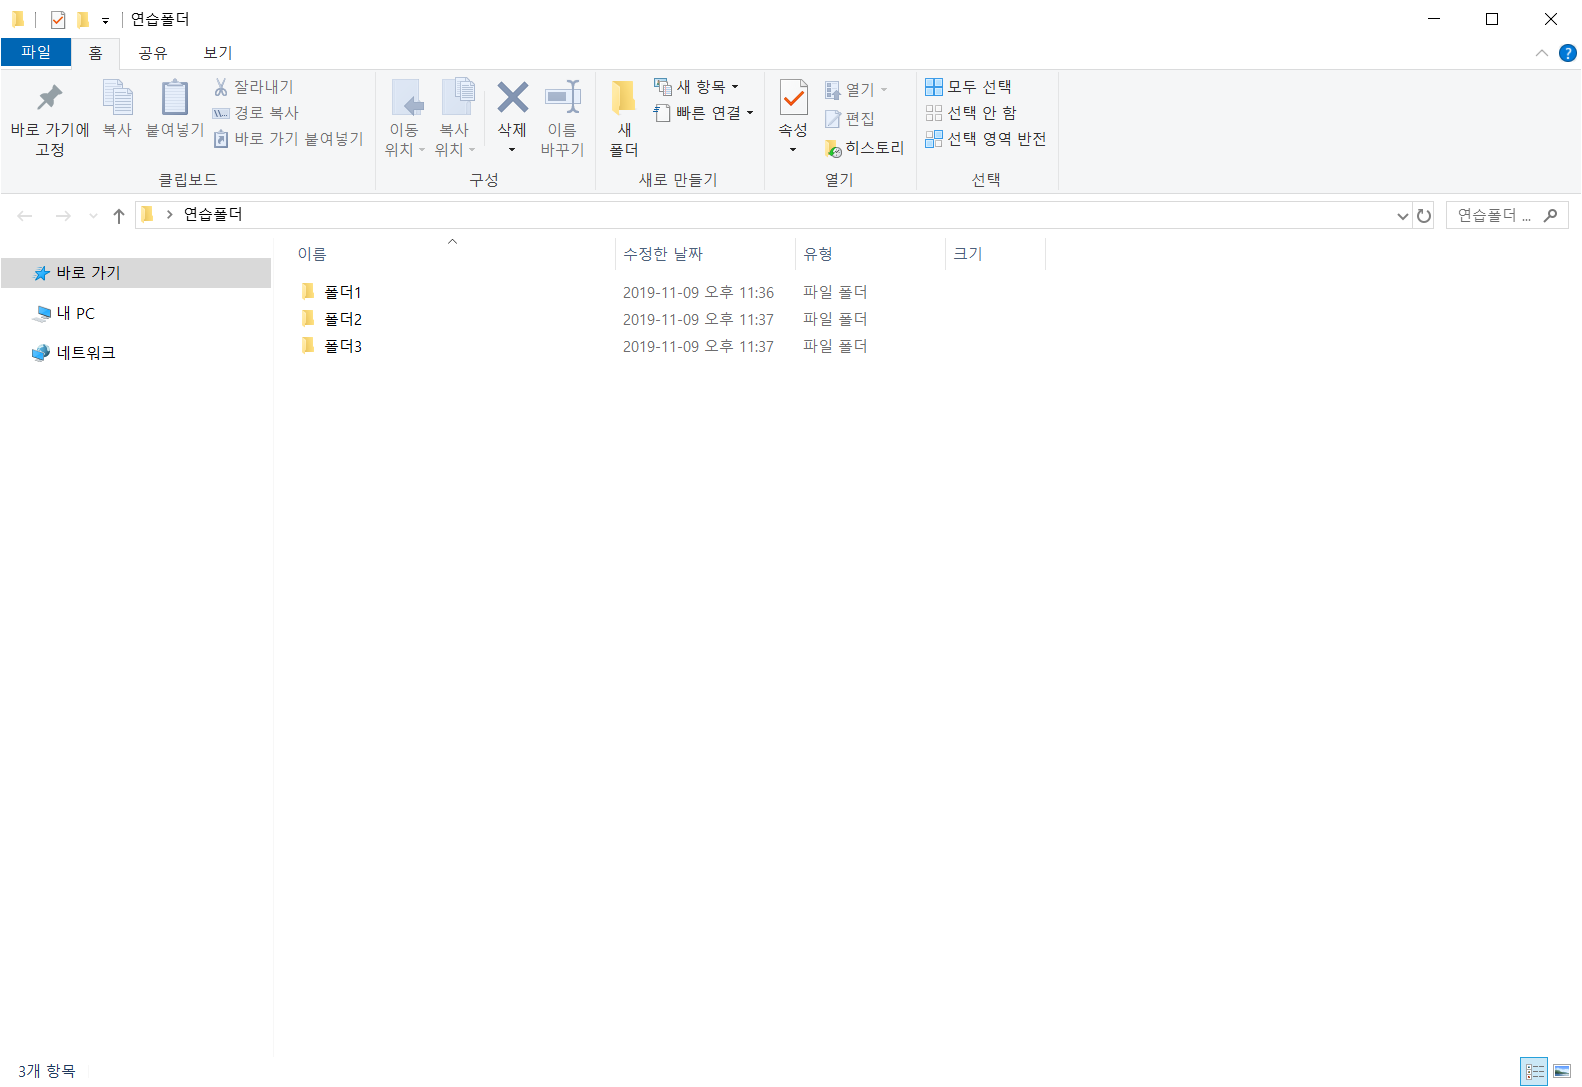Select folder 폴더1

[343, 292]
